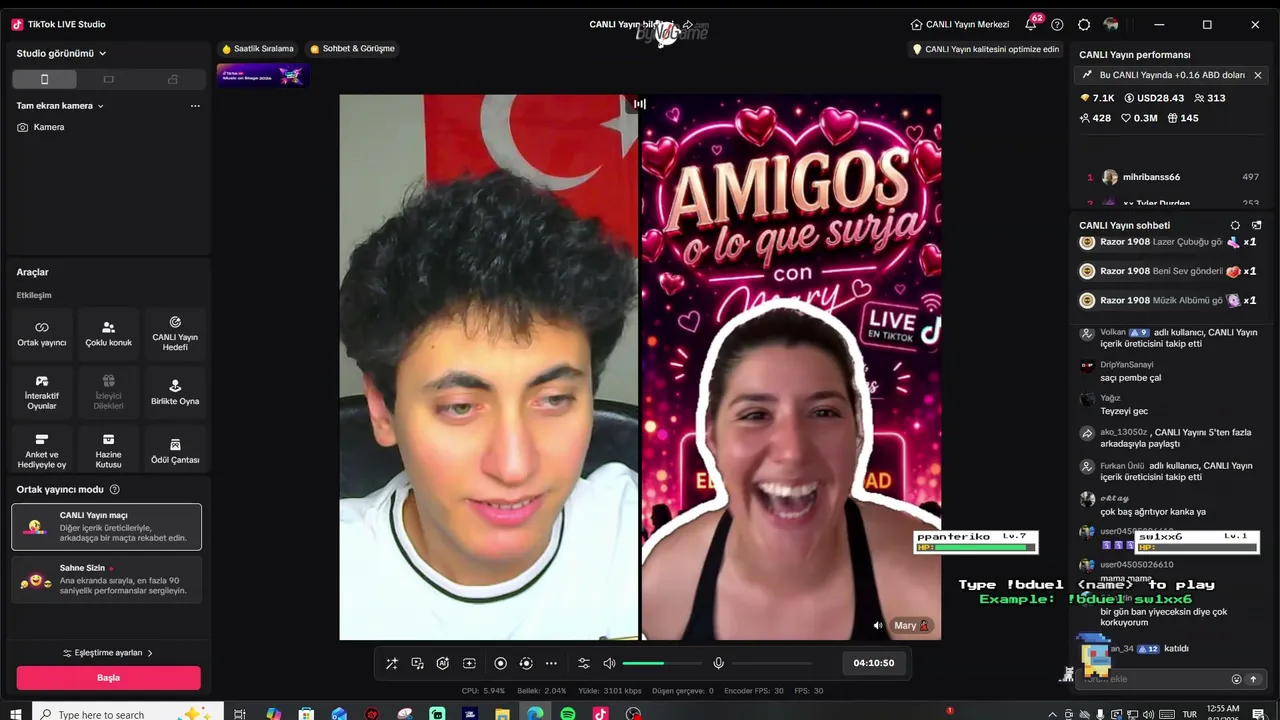Click the dashed-circle clip capture icon
This screenshot has height=720, width=1280.
pos(526,663)
